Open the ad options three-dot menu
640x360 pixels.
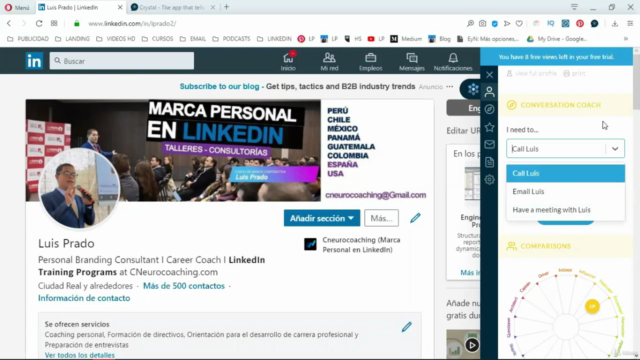[450, 87]
